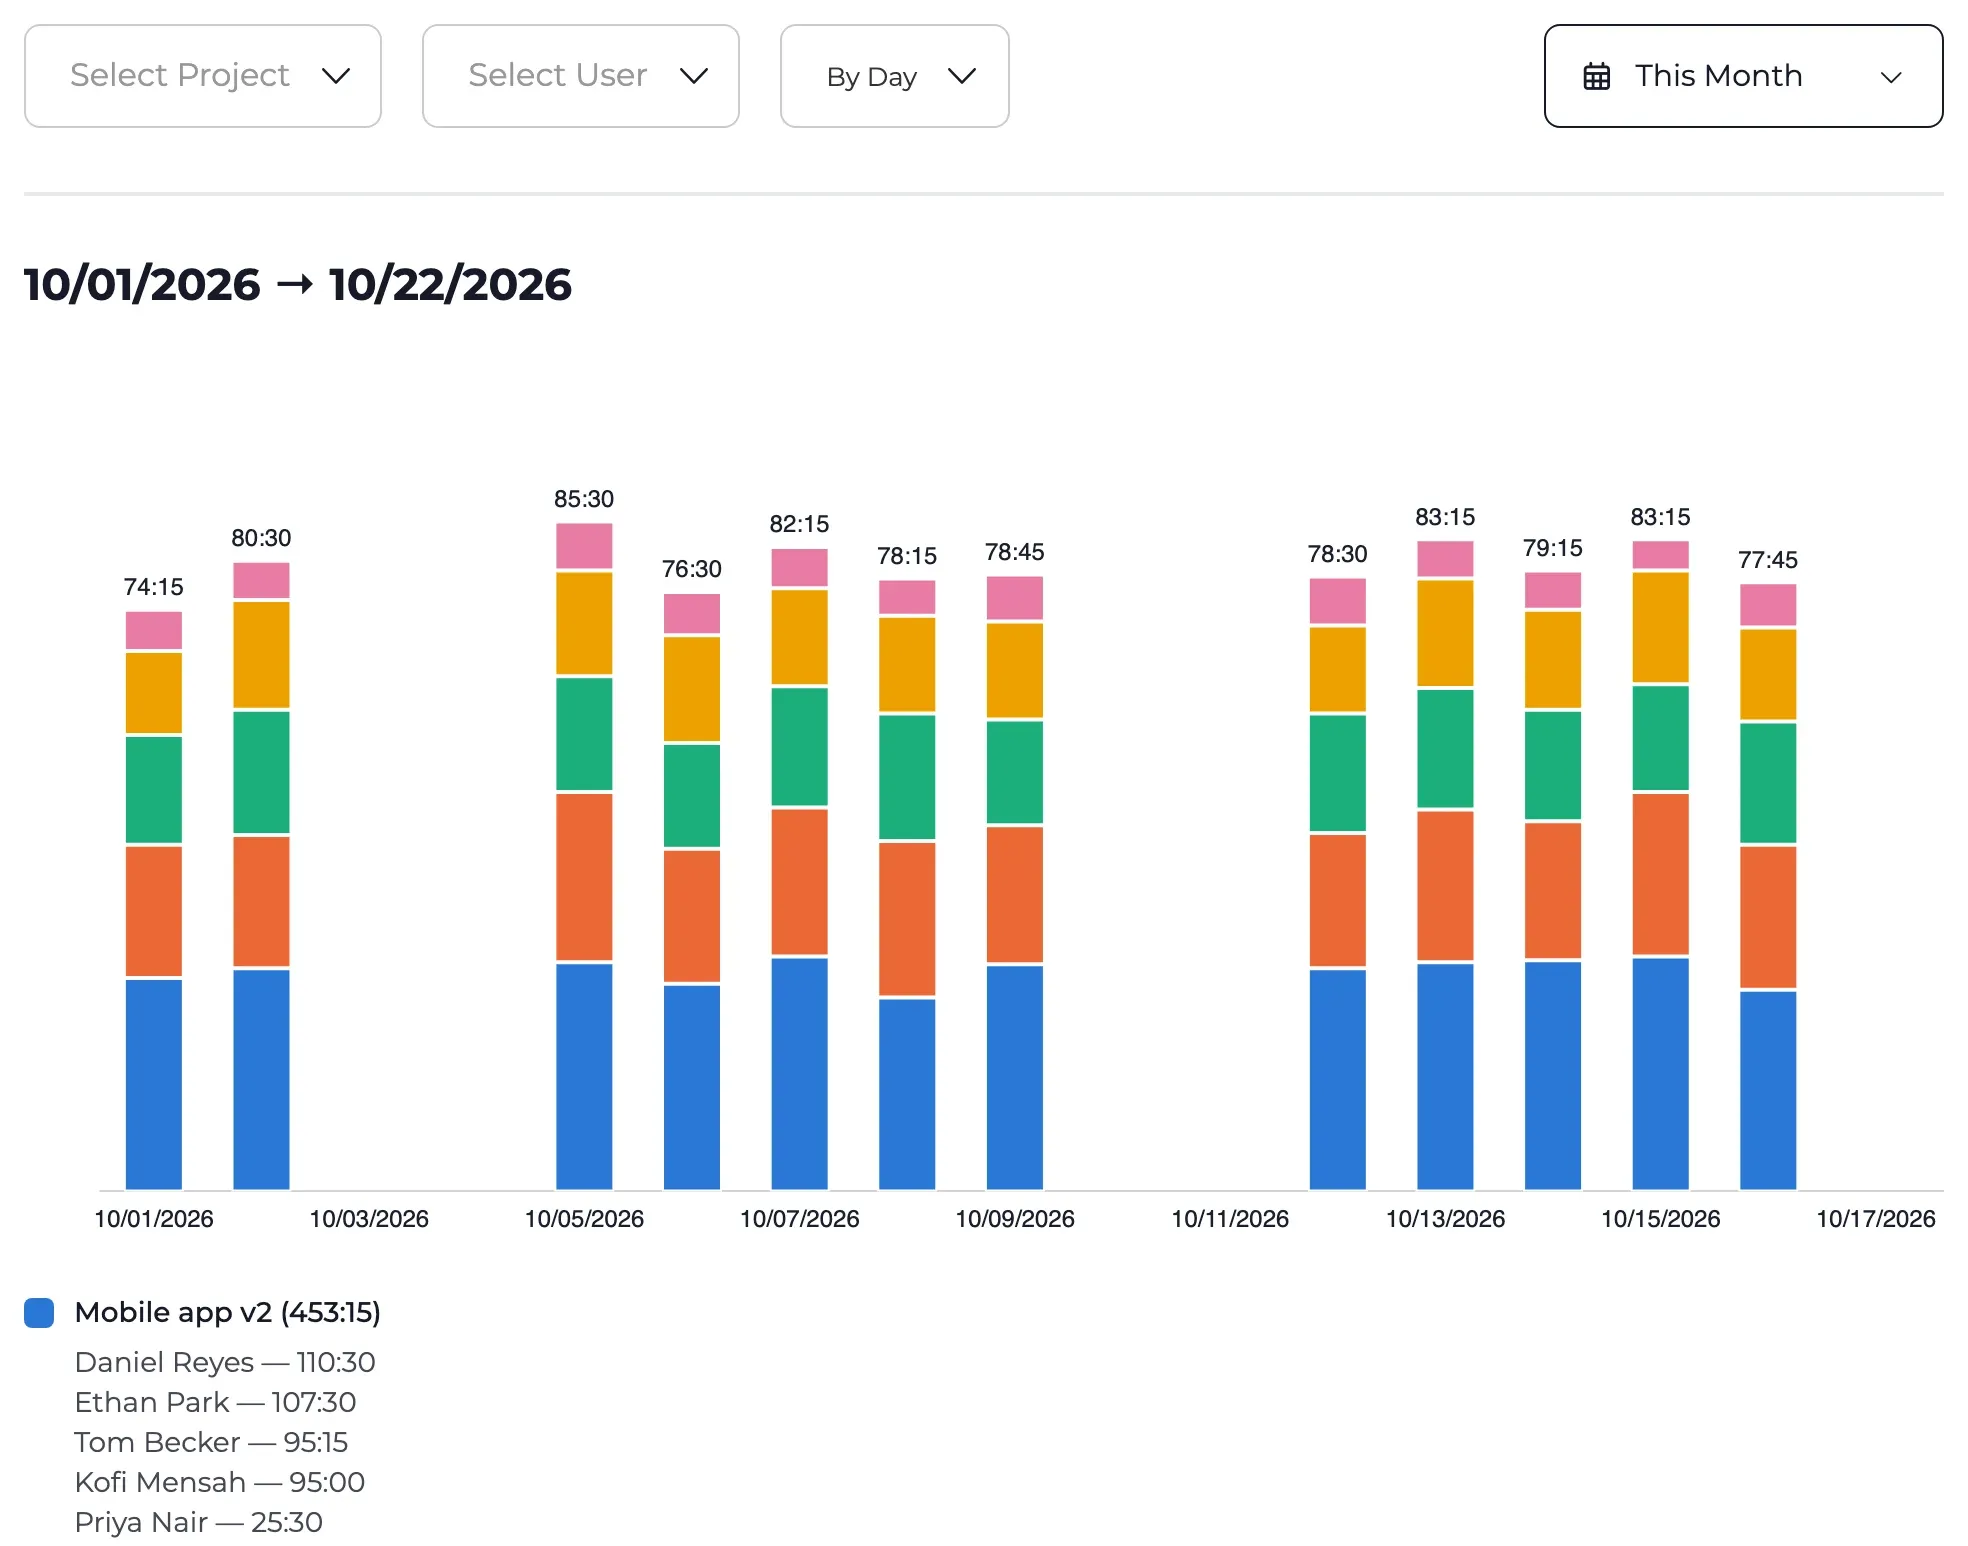Click the green segment of the 76:30 bar

692,796
